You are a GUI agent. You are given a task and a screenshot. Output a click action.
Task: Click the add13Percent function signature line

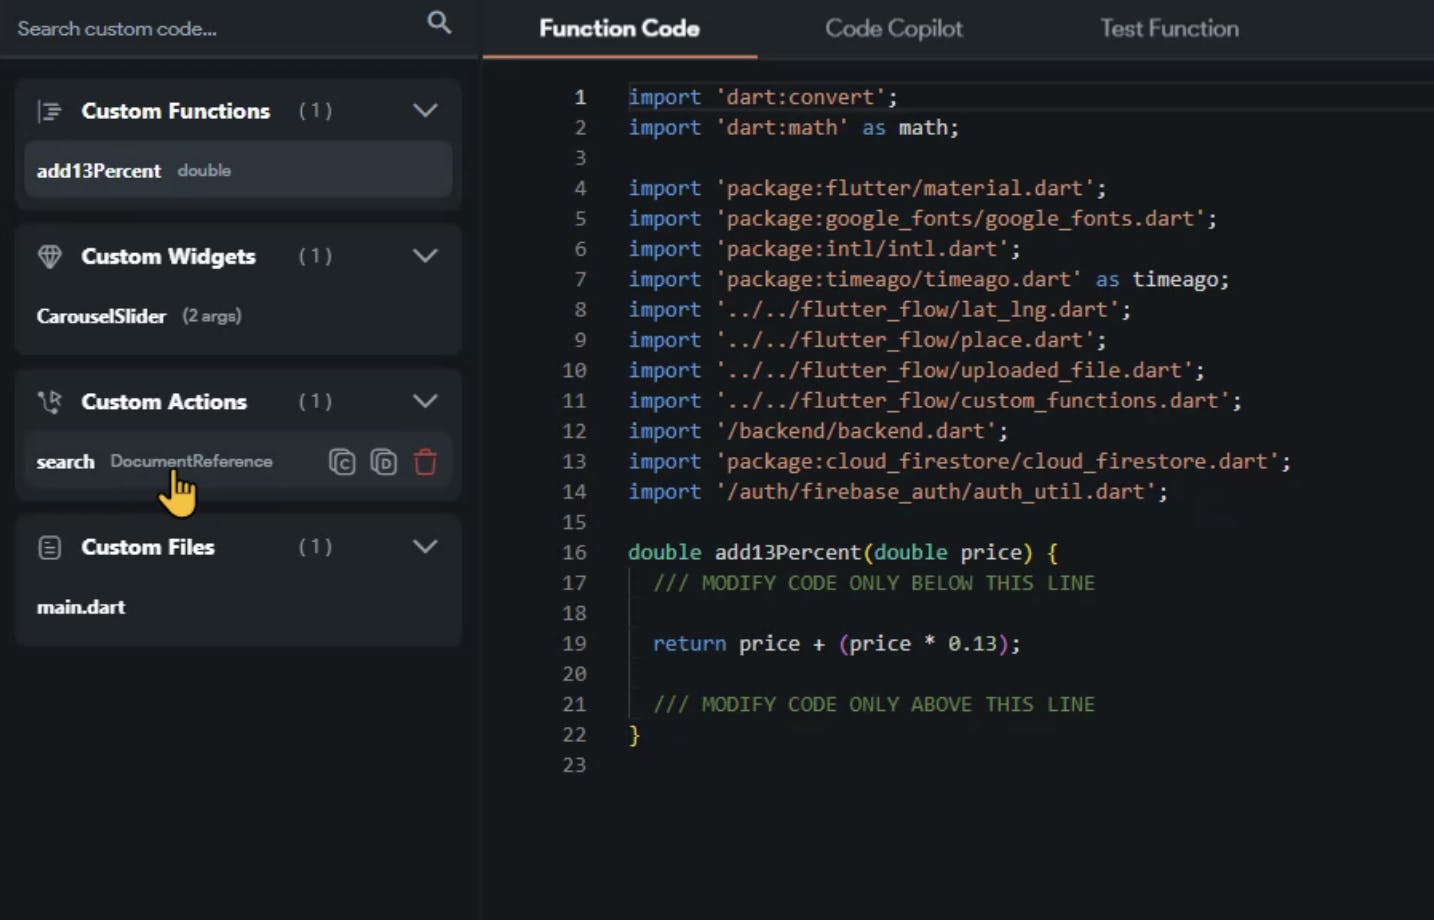(842, 552)
